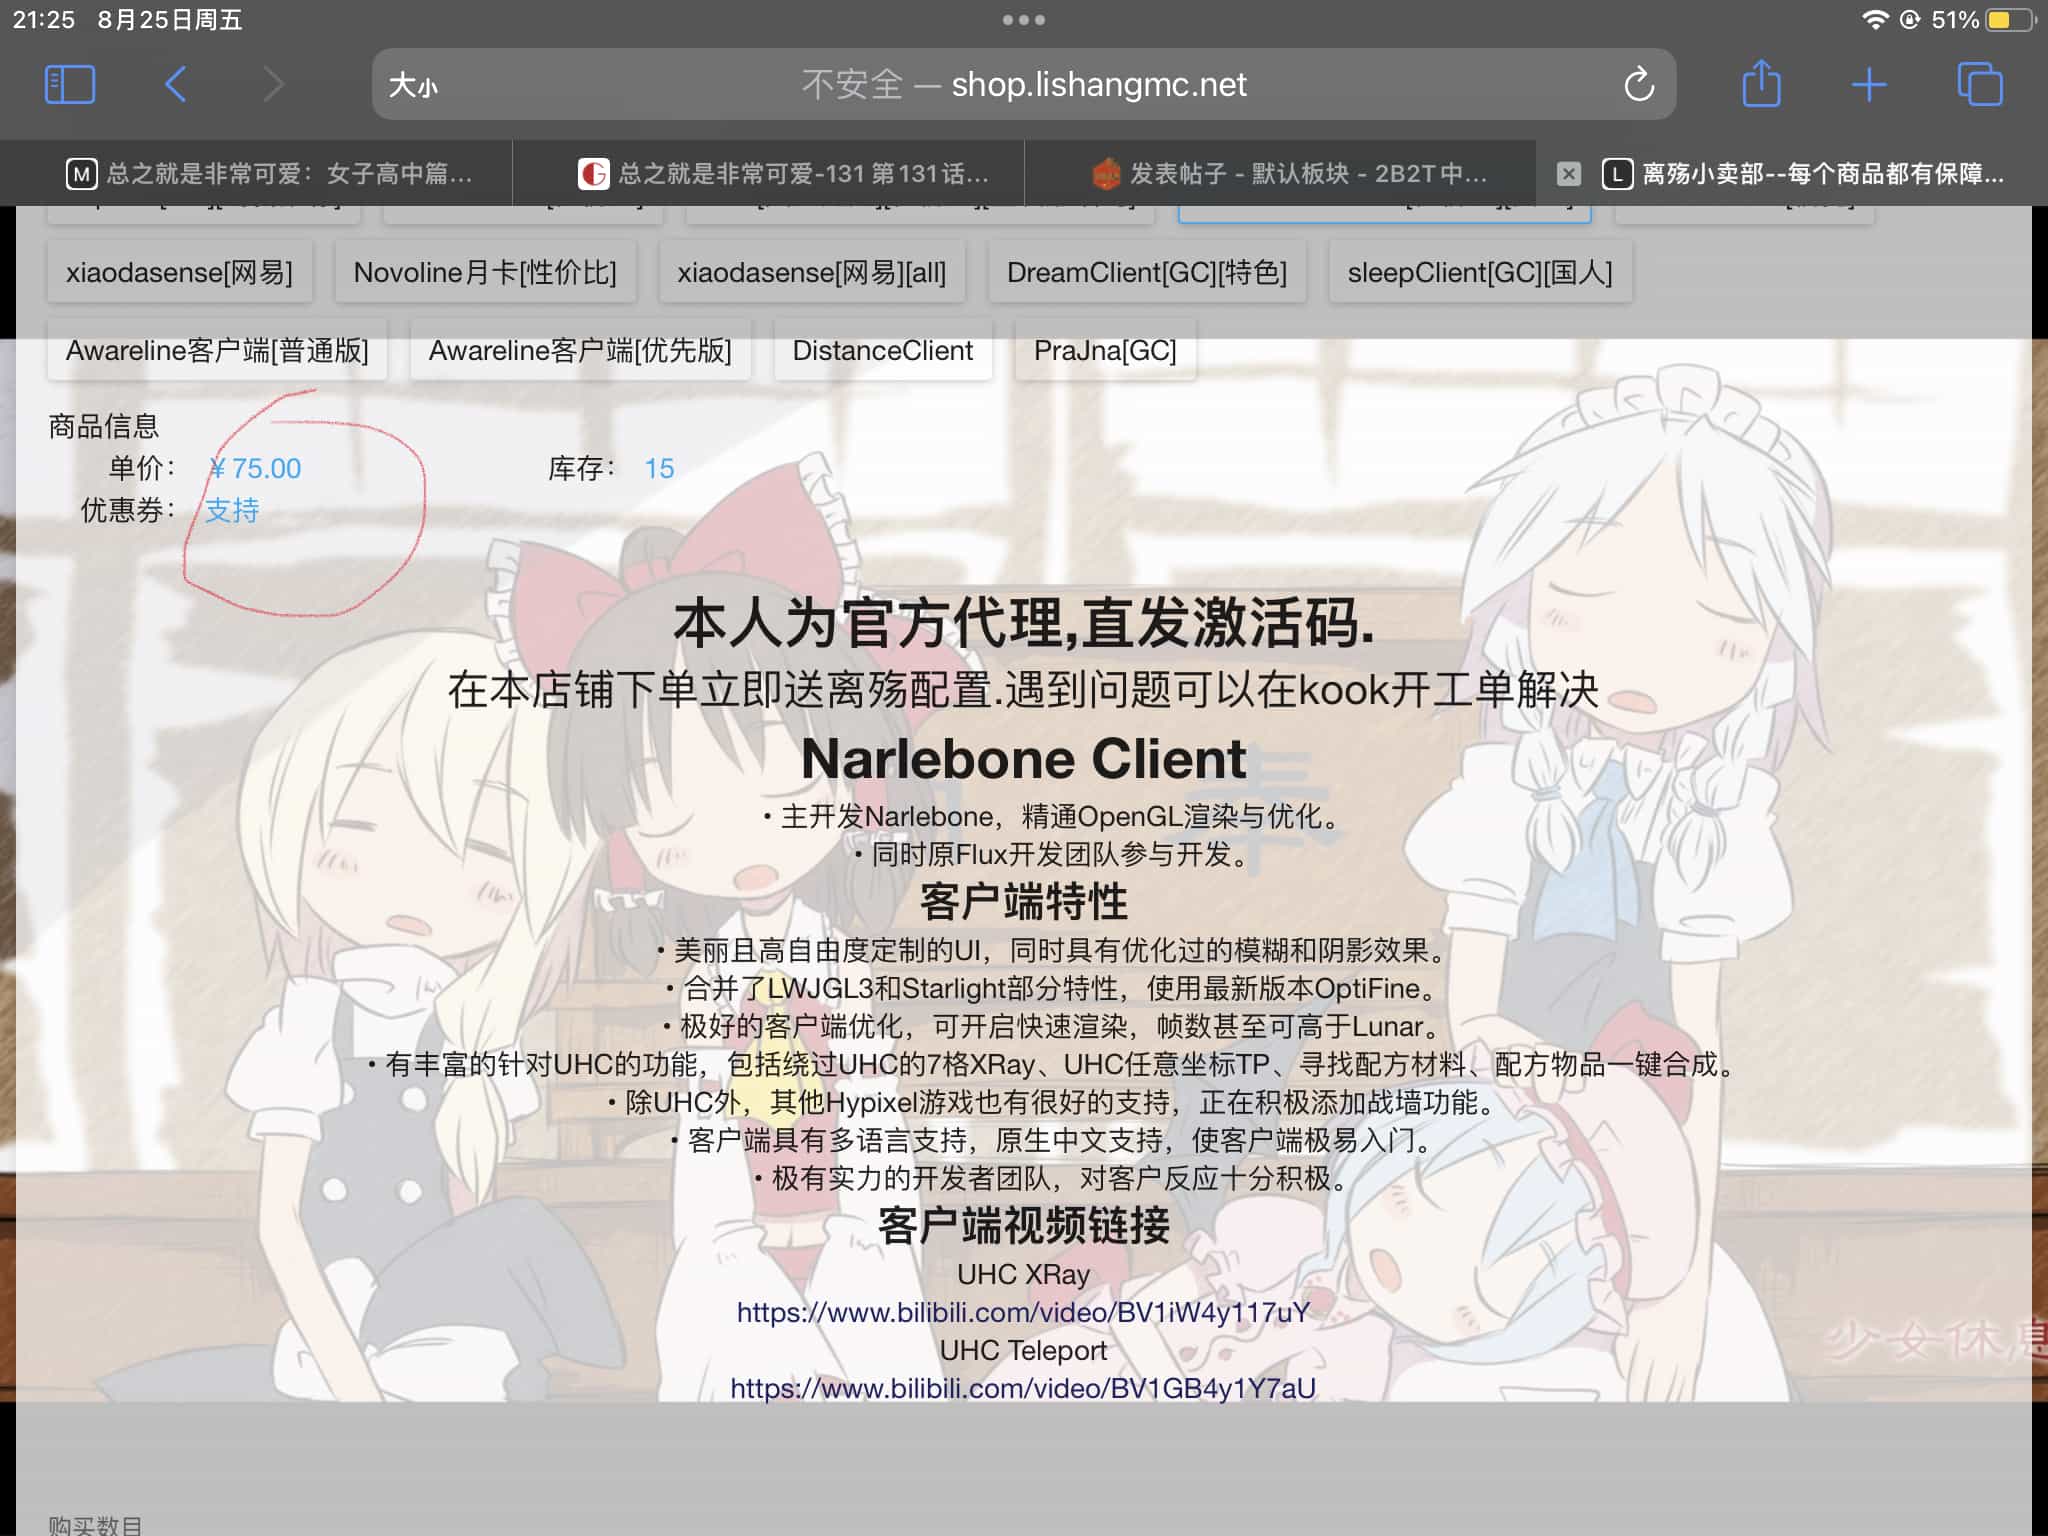Choose product xiaodasense[网易][all]
Image resolution: width=2048 pixels, height=1536 pixels.
point(811,272)
